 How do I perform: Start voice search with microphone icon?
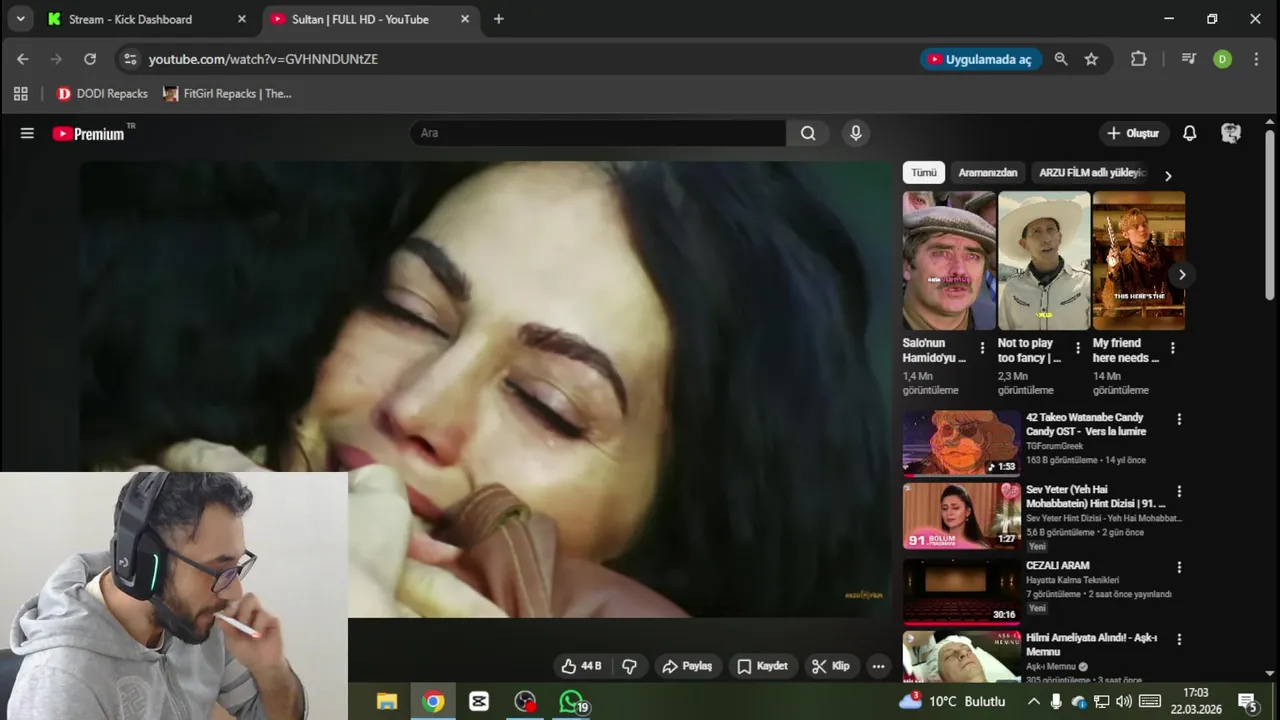pyautogui.click(x=855, y=133)
